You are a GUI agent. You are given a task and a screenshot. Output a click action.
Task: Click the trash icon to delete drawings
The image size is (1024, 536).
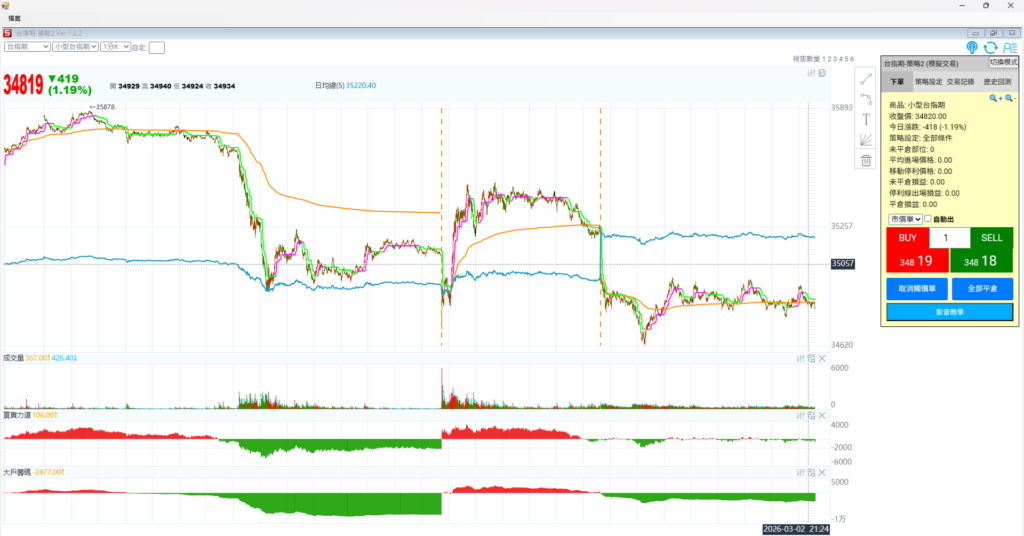pos(866,160)
